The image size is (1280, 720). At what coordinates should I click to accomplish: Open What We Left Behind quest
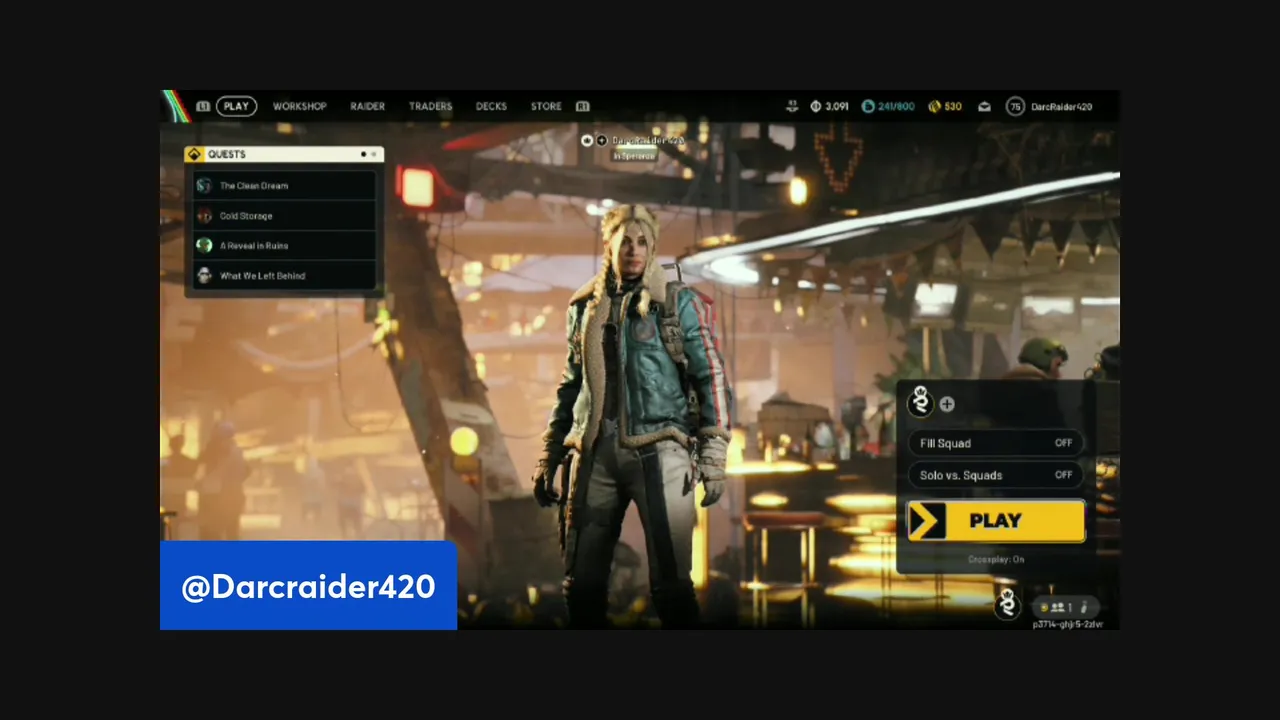tap(284, 276)
